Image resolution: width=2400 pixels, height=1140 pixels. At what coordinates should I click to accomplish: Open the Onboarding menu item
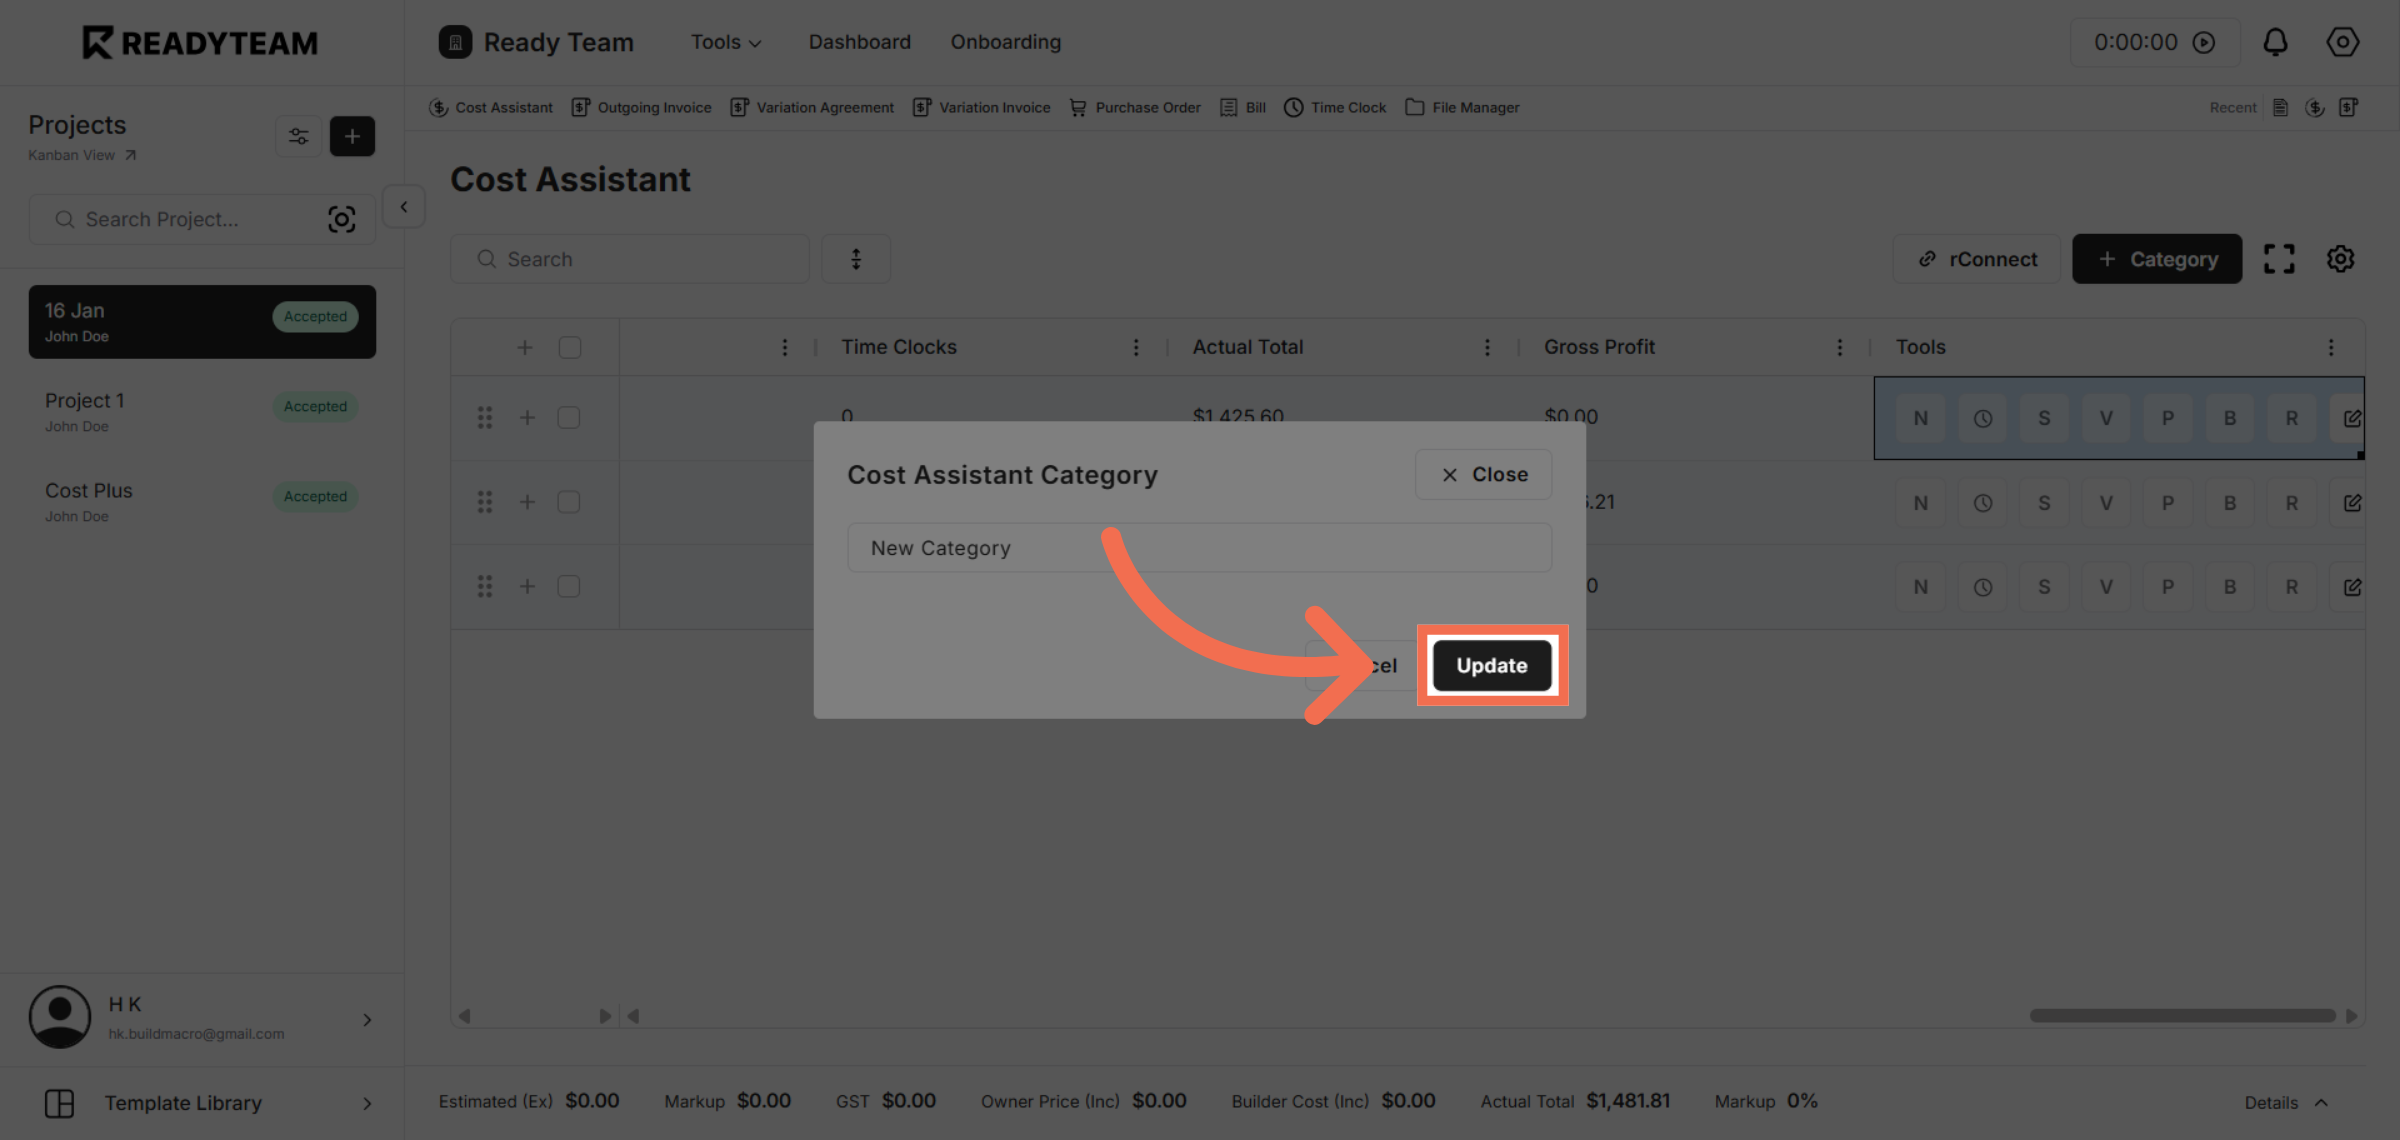point(1005,42)
